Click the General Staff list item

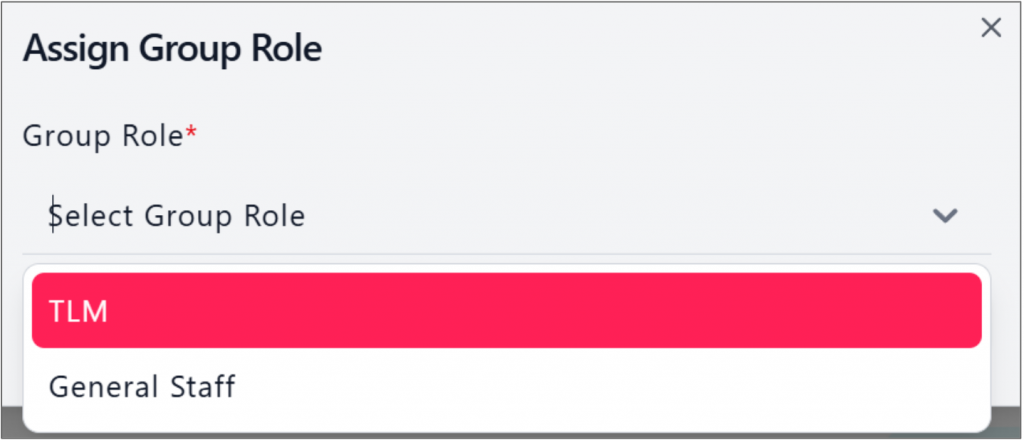click(142, 386)
